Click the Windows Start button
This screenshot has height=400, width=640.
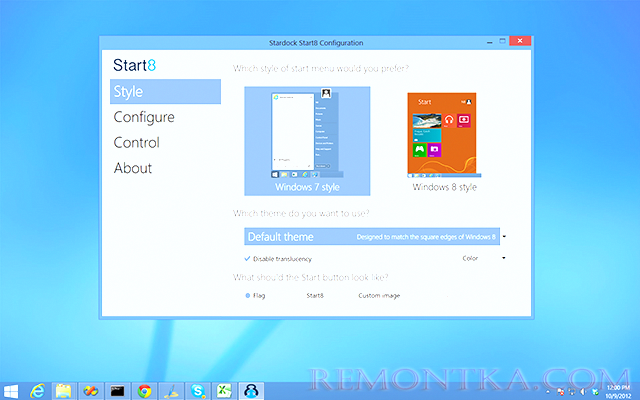click(x=11, y=391)
